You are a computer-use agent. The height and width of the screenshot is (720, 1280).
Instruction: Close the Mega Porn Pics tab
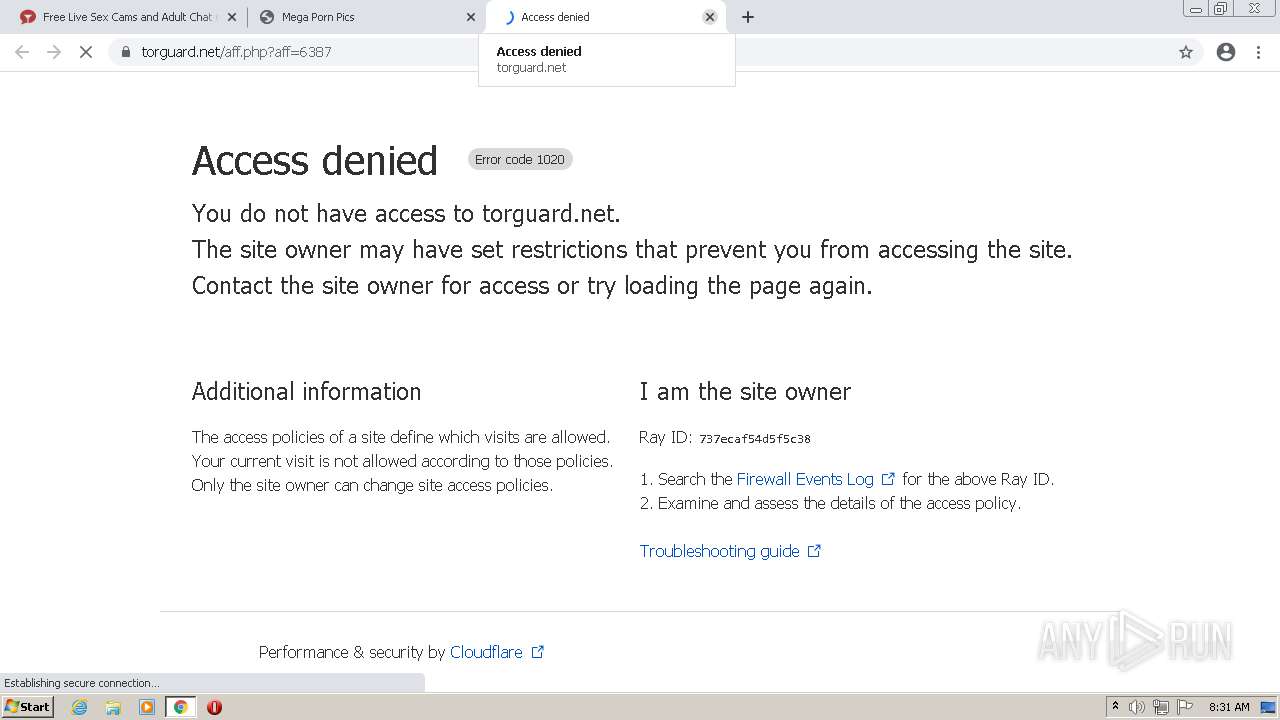(x=471, y=17)
